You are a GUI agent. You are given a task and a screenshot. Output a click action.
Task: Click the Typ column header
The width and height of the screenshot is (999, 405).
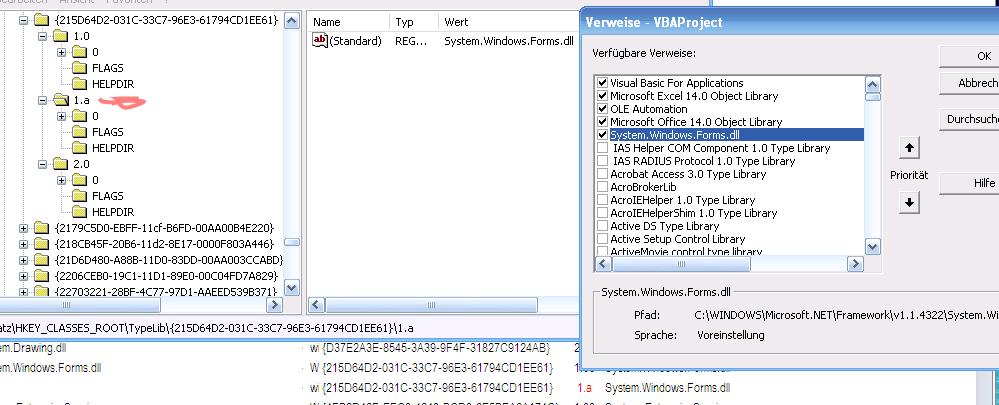click(413, 22)
